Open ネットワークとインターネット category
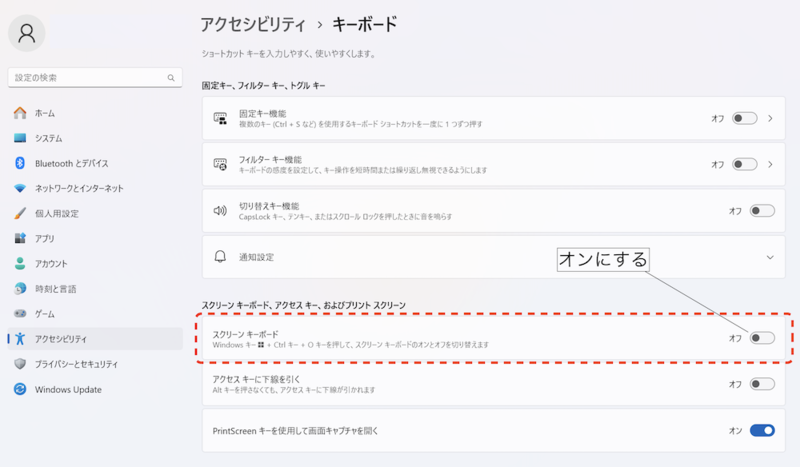Image resolution: width=800 pixels, height=467 pixels. click(95, 188)
